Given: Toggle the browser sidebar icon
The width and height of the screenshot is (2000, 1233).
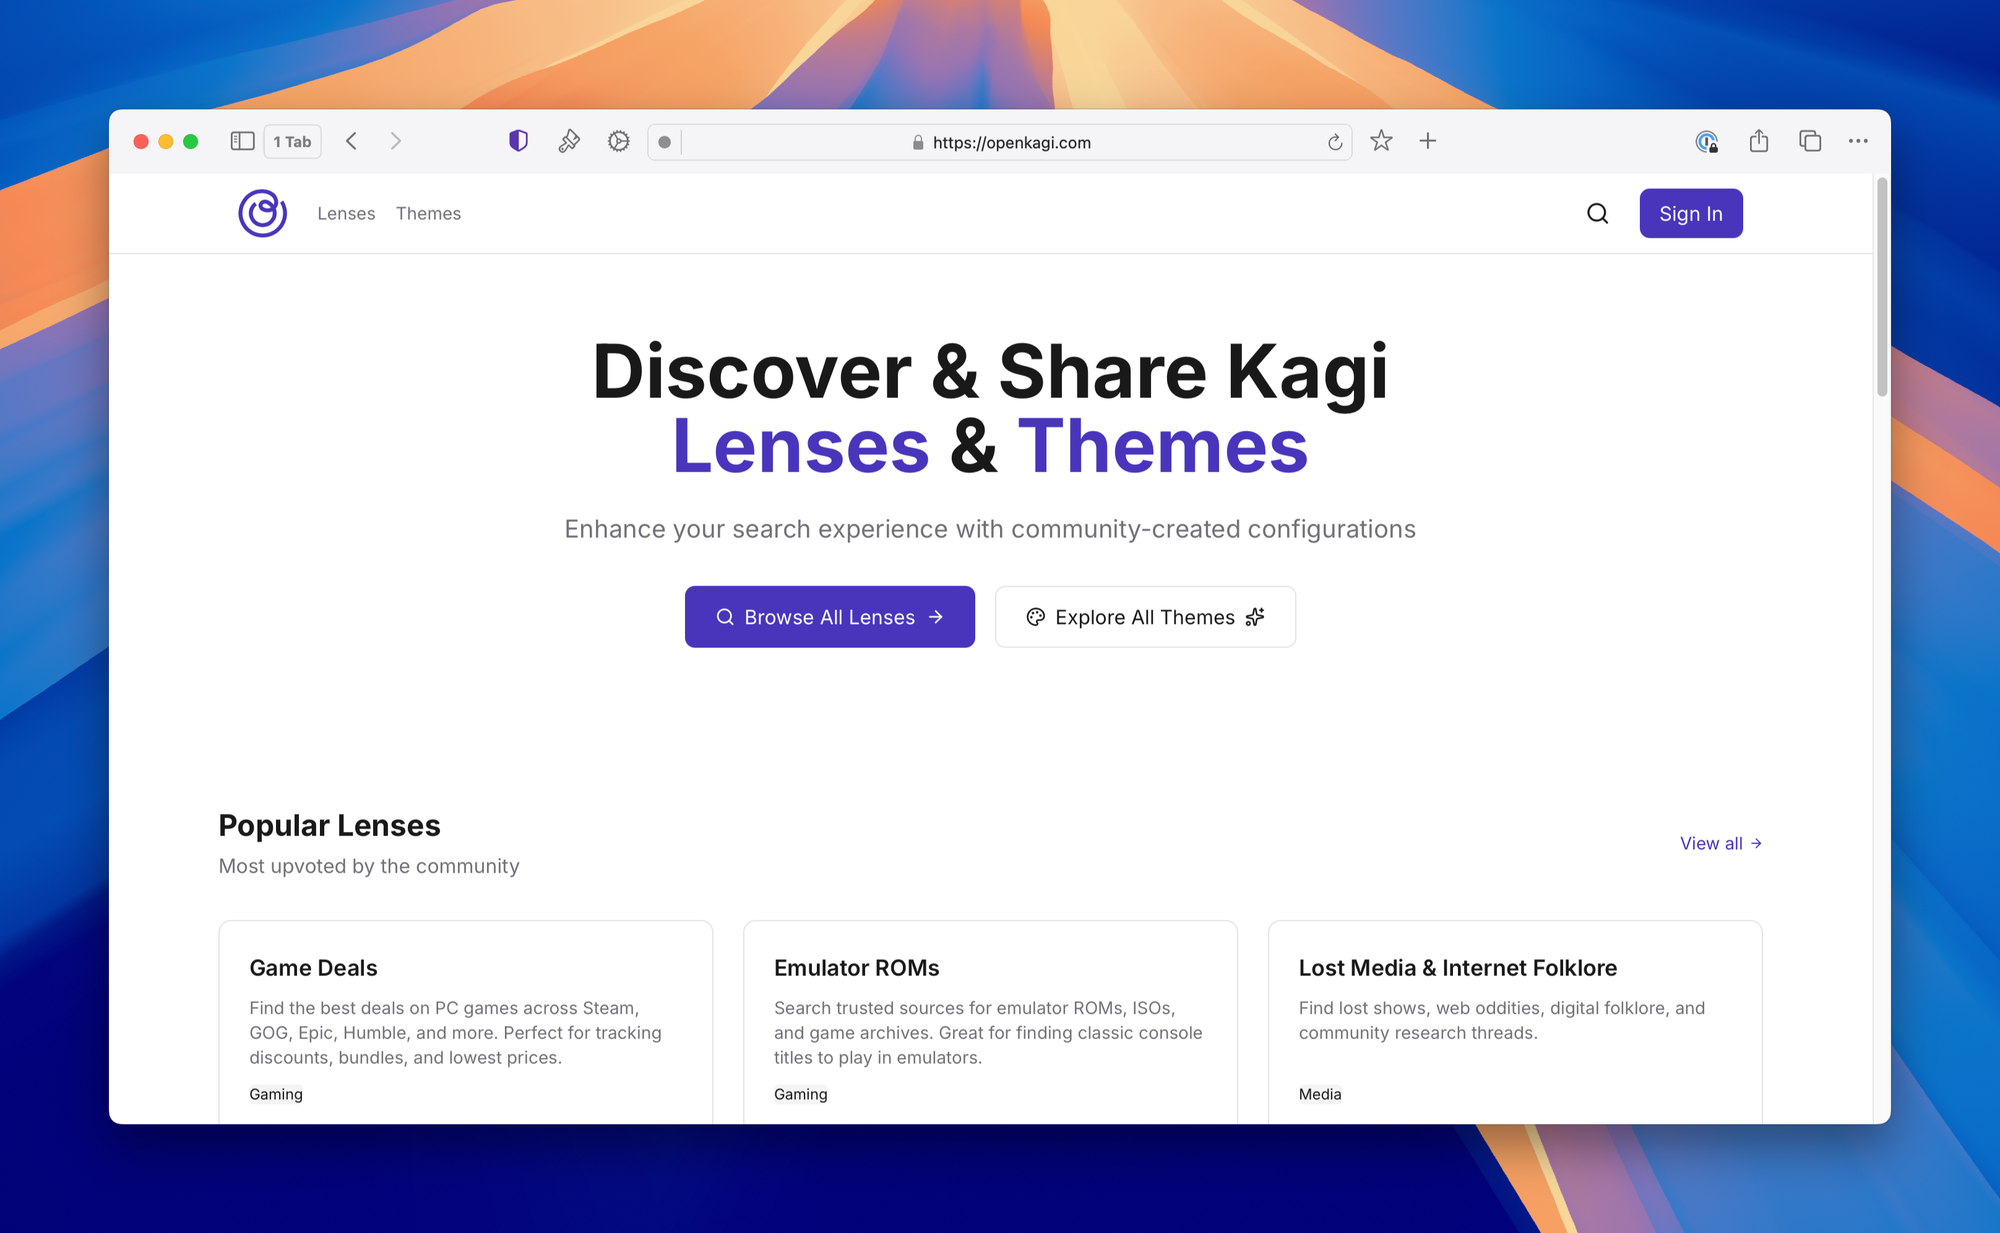Looking at the screenshot, I should point(242,141).
